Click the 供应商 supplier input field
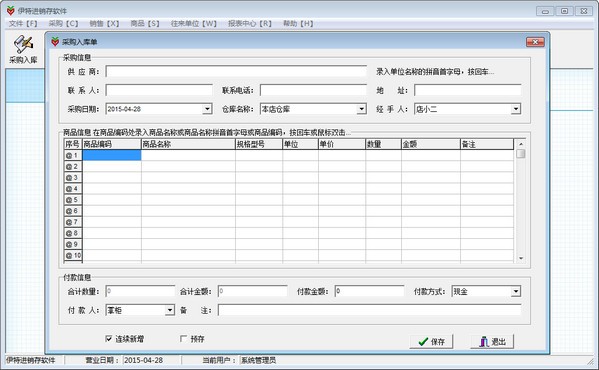The width and height of the screenshot is (599, 370). click(236, 71)
